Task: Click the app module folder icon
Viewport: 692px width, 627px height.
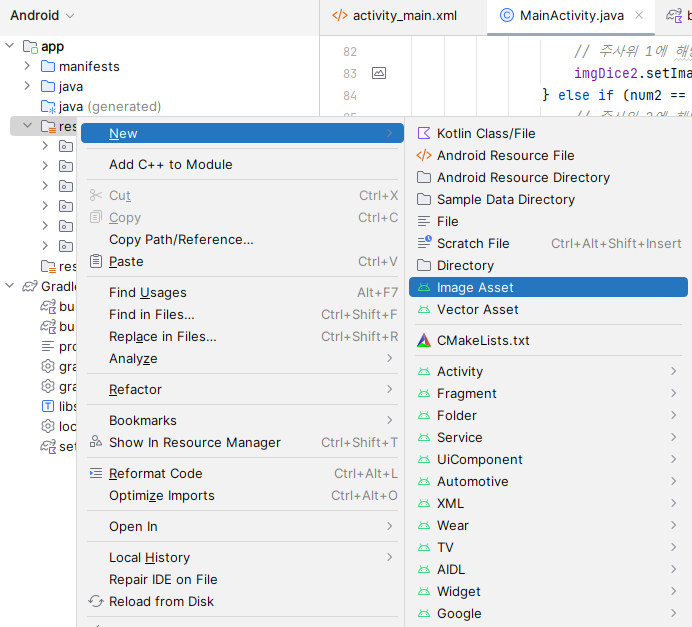Action: point(30,46)
